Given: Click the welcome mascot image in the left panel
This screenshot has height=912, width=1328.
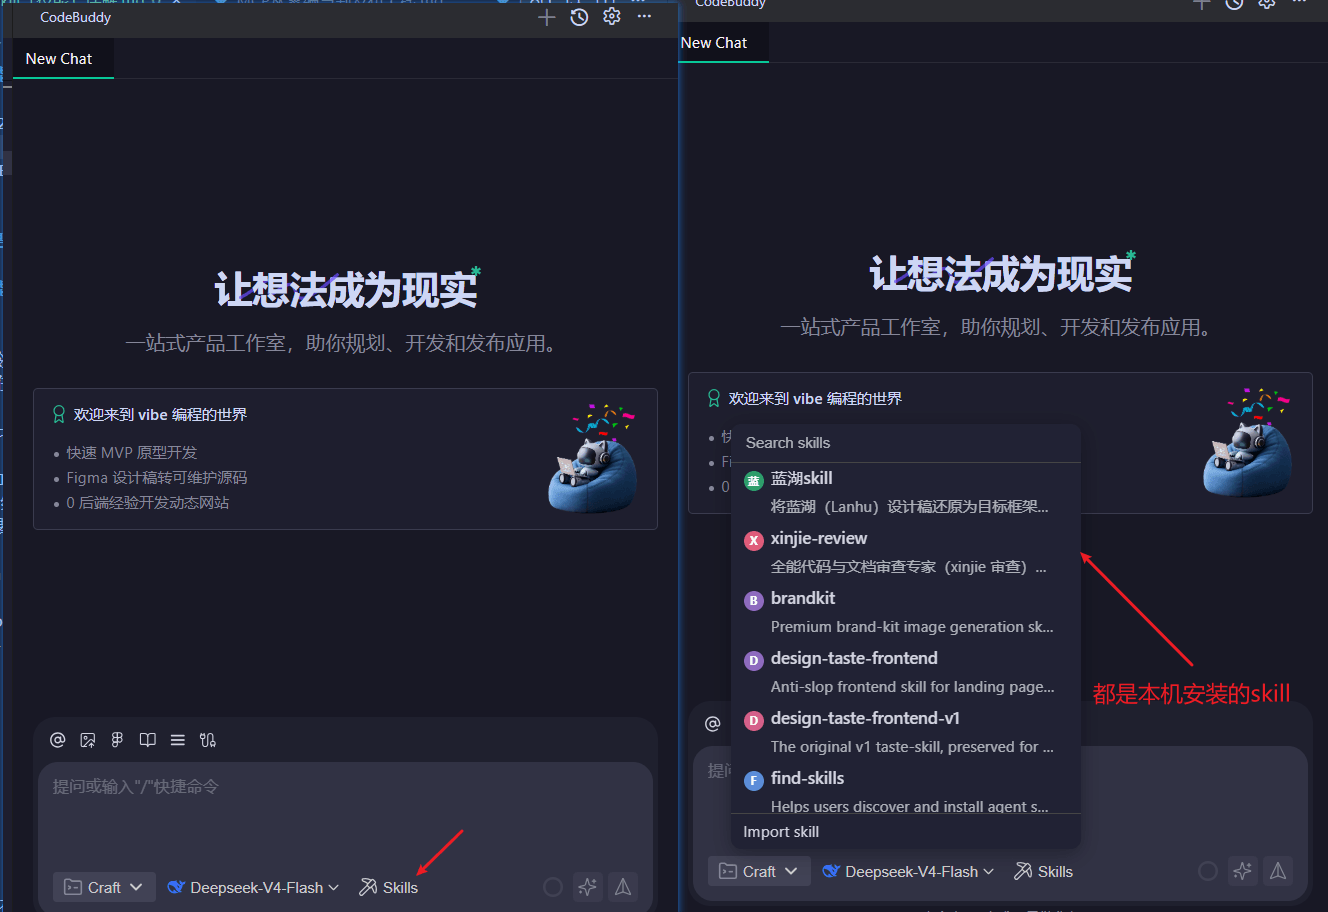Looking at the screenshot, I should 594,458.
